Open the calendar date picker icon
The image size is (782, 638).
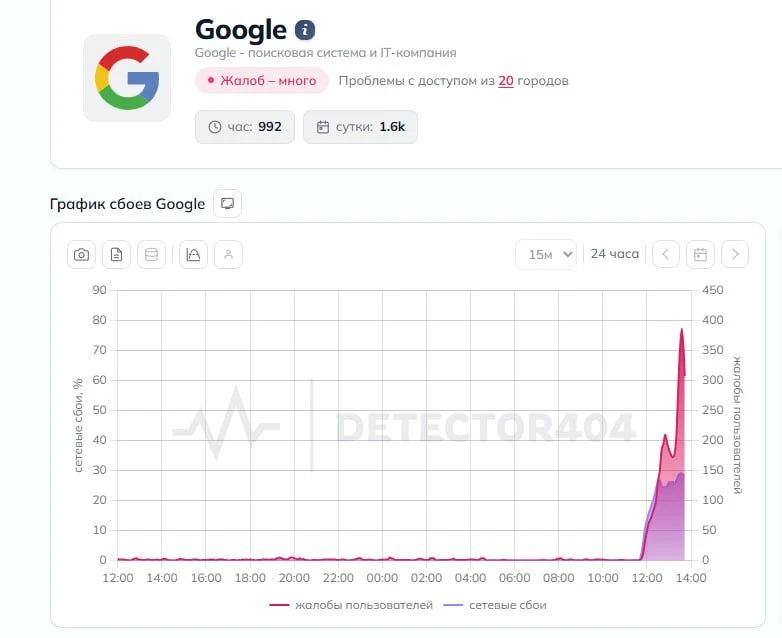click(700, 254)
